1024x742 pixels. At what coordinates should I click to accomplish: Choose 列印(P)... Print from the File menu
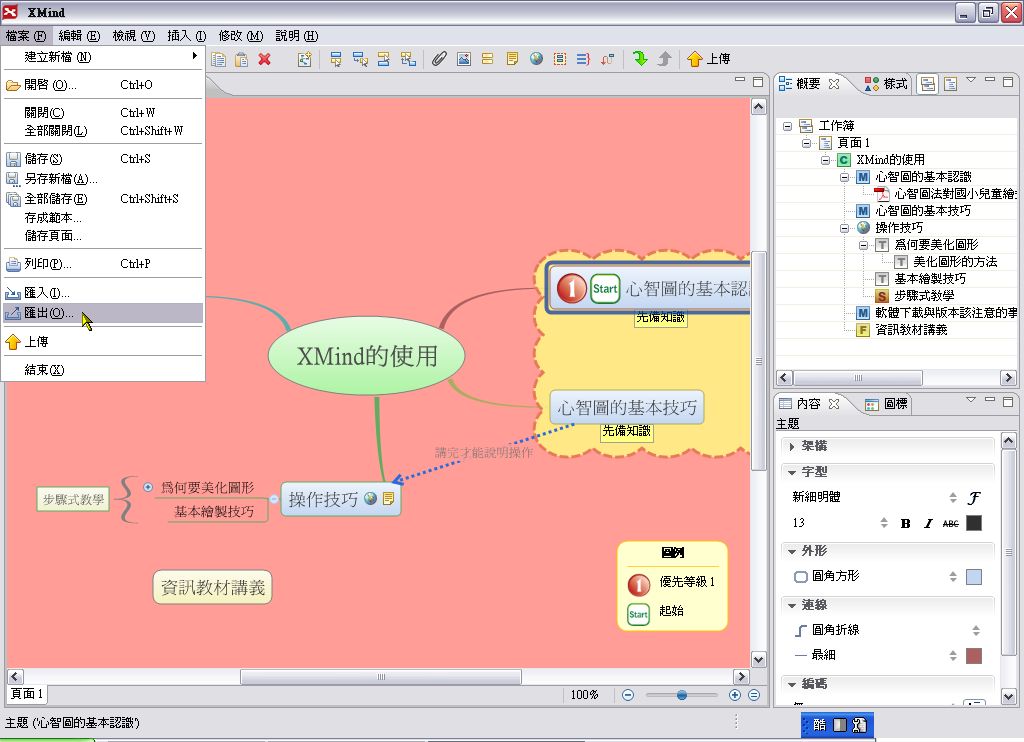tap(103, 265)
